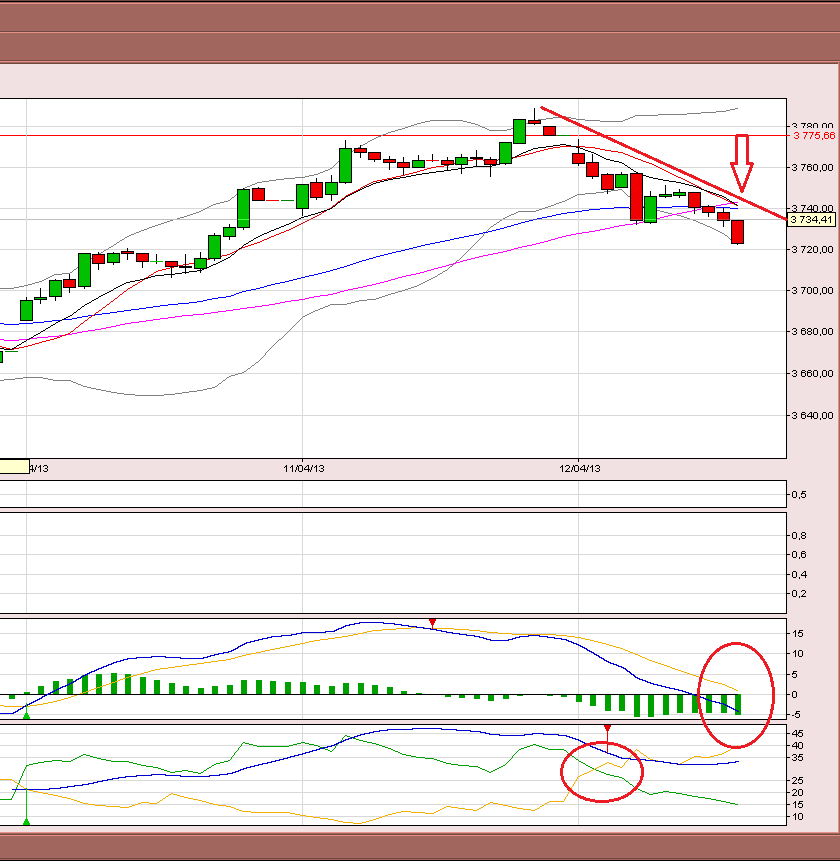
Task: Click the 3 640,00 price axis label
Action: tap(813, 416)
